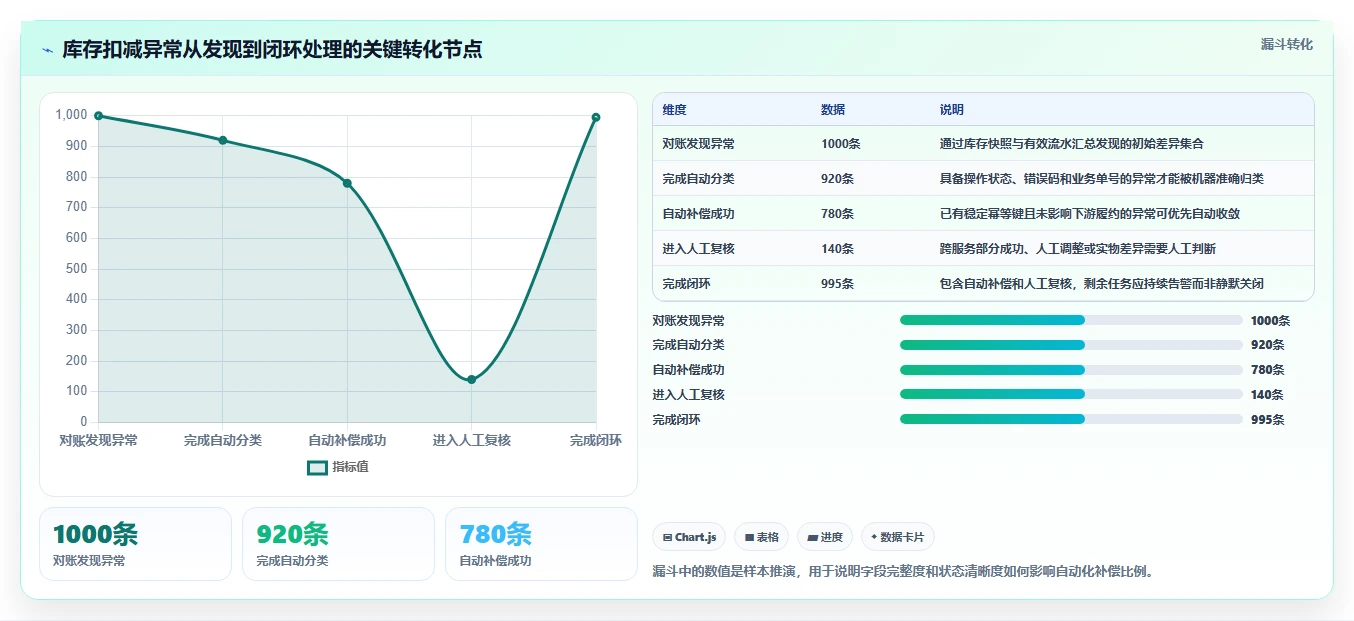Click chart data point for 完成自动分类
Image resolution: width=1354 pixels, height=621 pixels.
point(223,140)
